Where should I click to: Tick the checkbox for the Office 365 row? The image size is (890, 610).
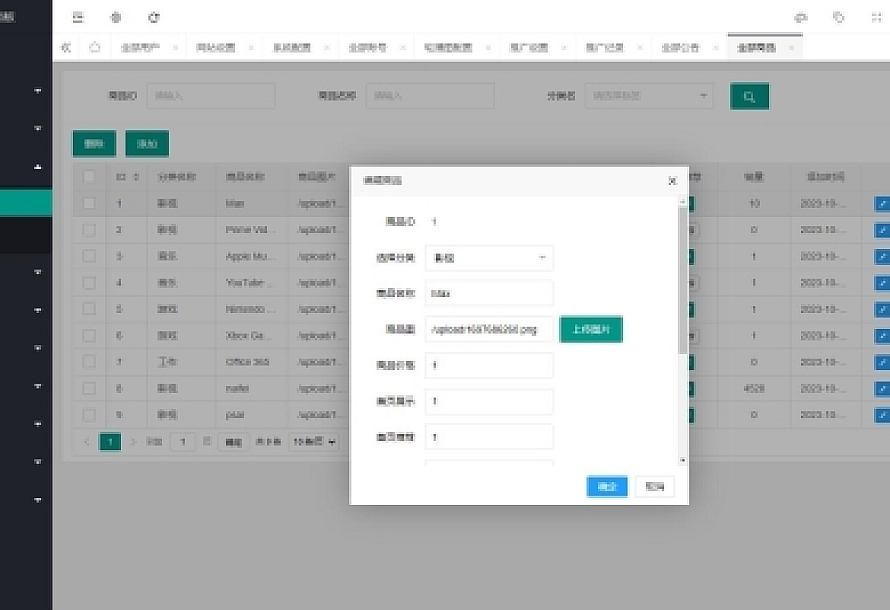click(x=89, y=361)
